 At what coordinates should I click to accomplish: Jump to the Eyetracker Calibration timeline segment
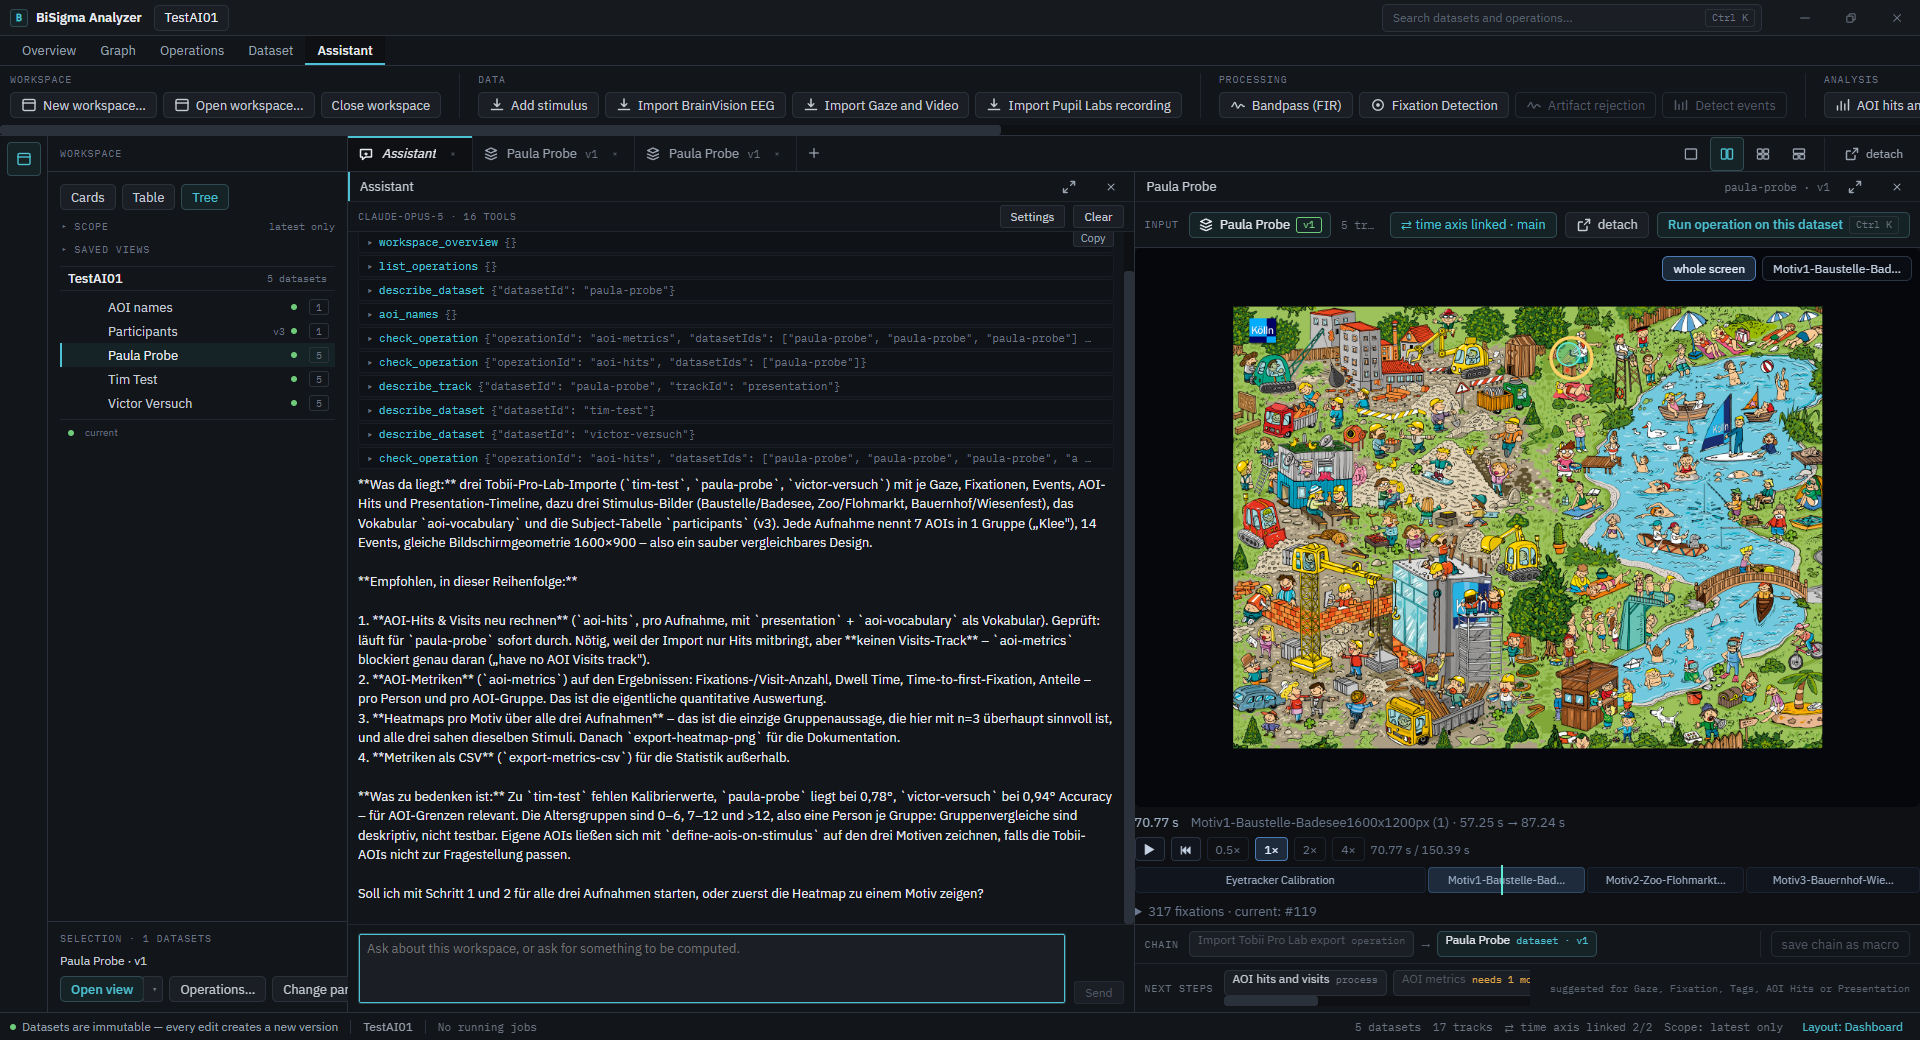(x=1280, y=880)
